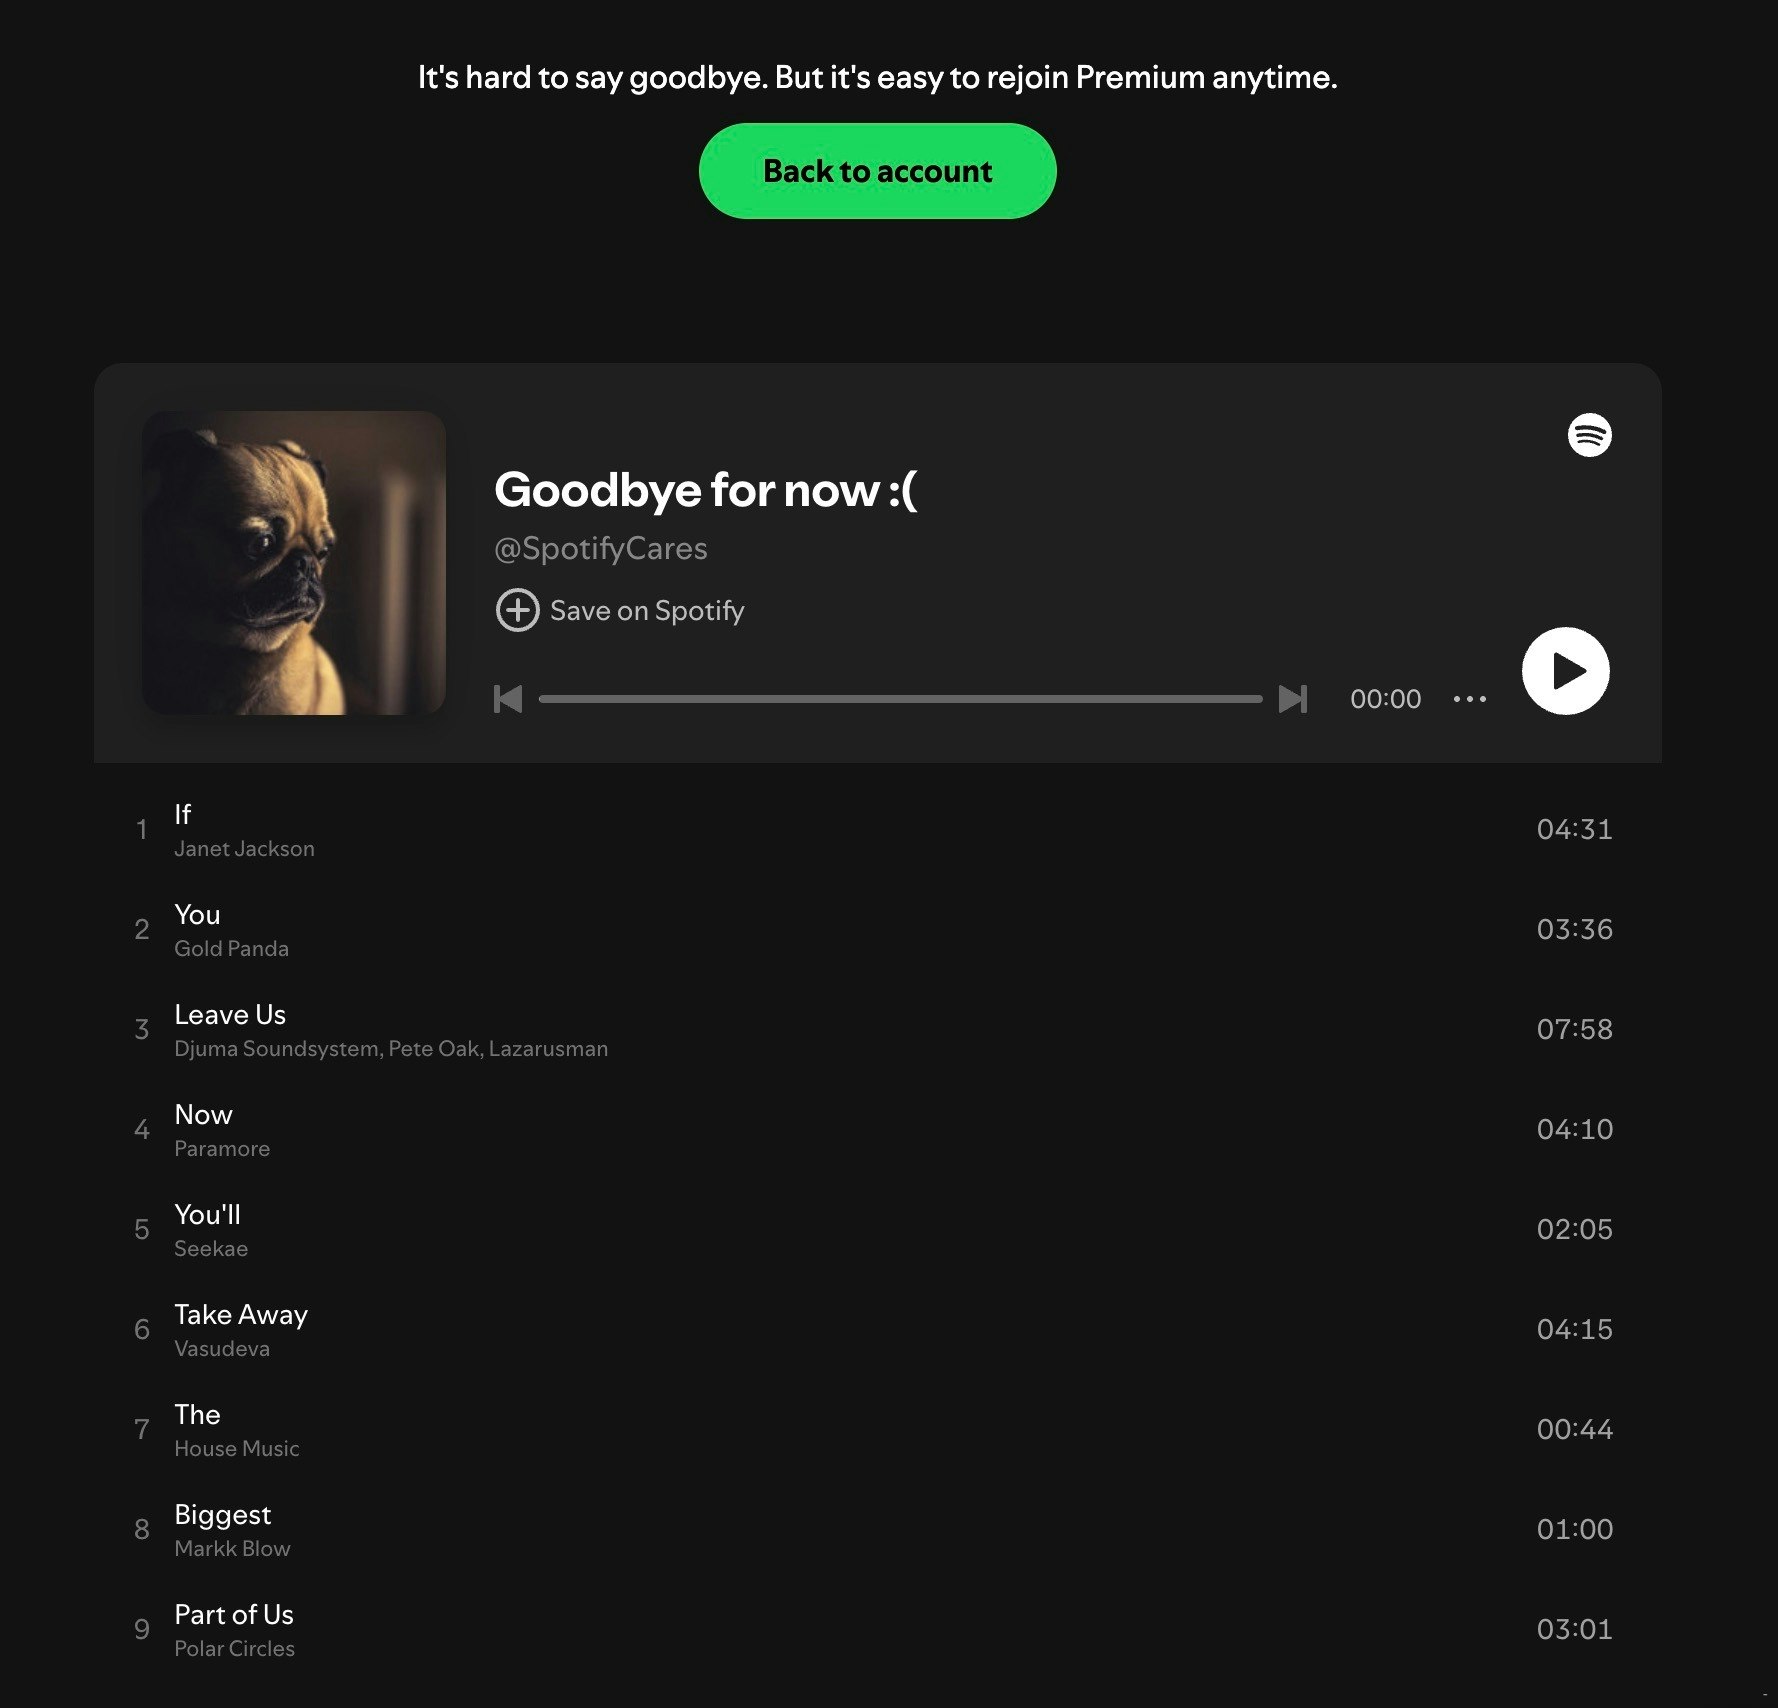Open the Goodbye for now :( title

click(x=705, y=490)
